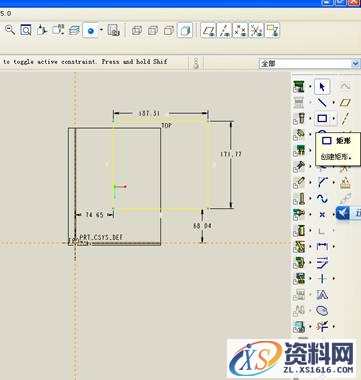
Task: Click the 74.65 horizontal offset dimension
Action: (x=94, y=215)
